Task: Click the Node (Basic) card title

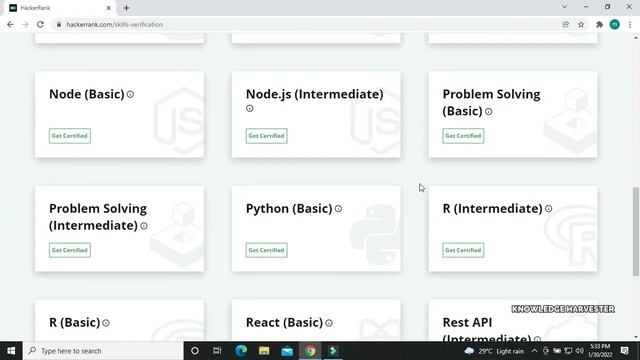Action: point(87,94)
